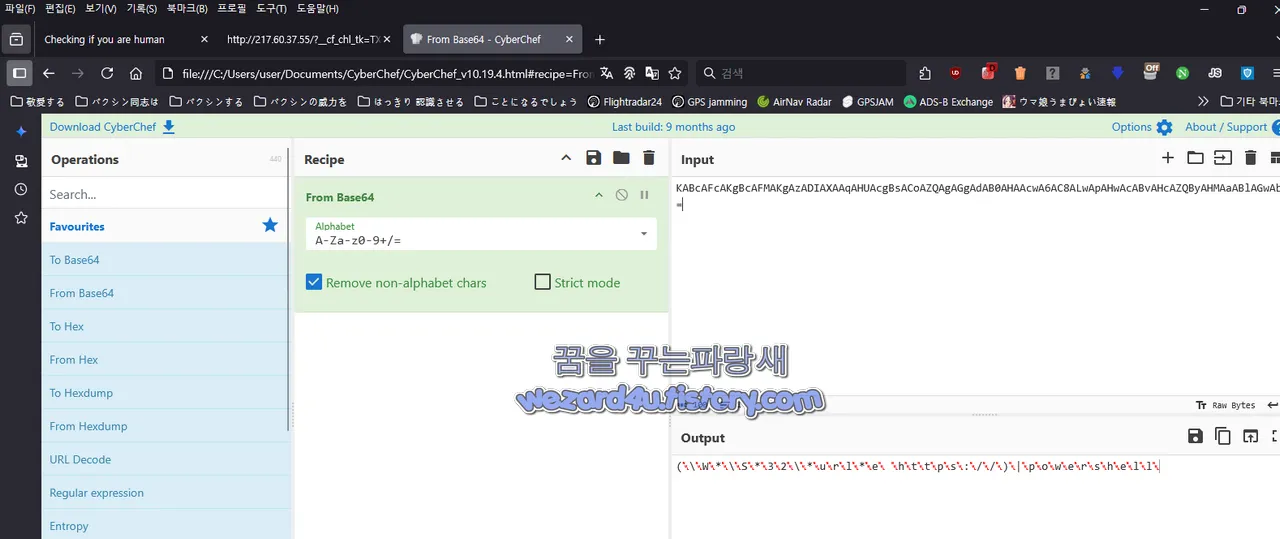Image resolution: width=1280 pixels, height=539 pixels.
Task: Open the Flightradar24 bookmark
Action: (x=625, y=101)
